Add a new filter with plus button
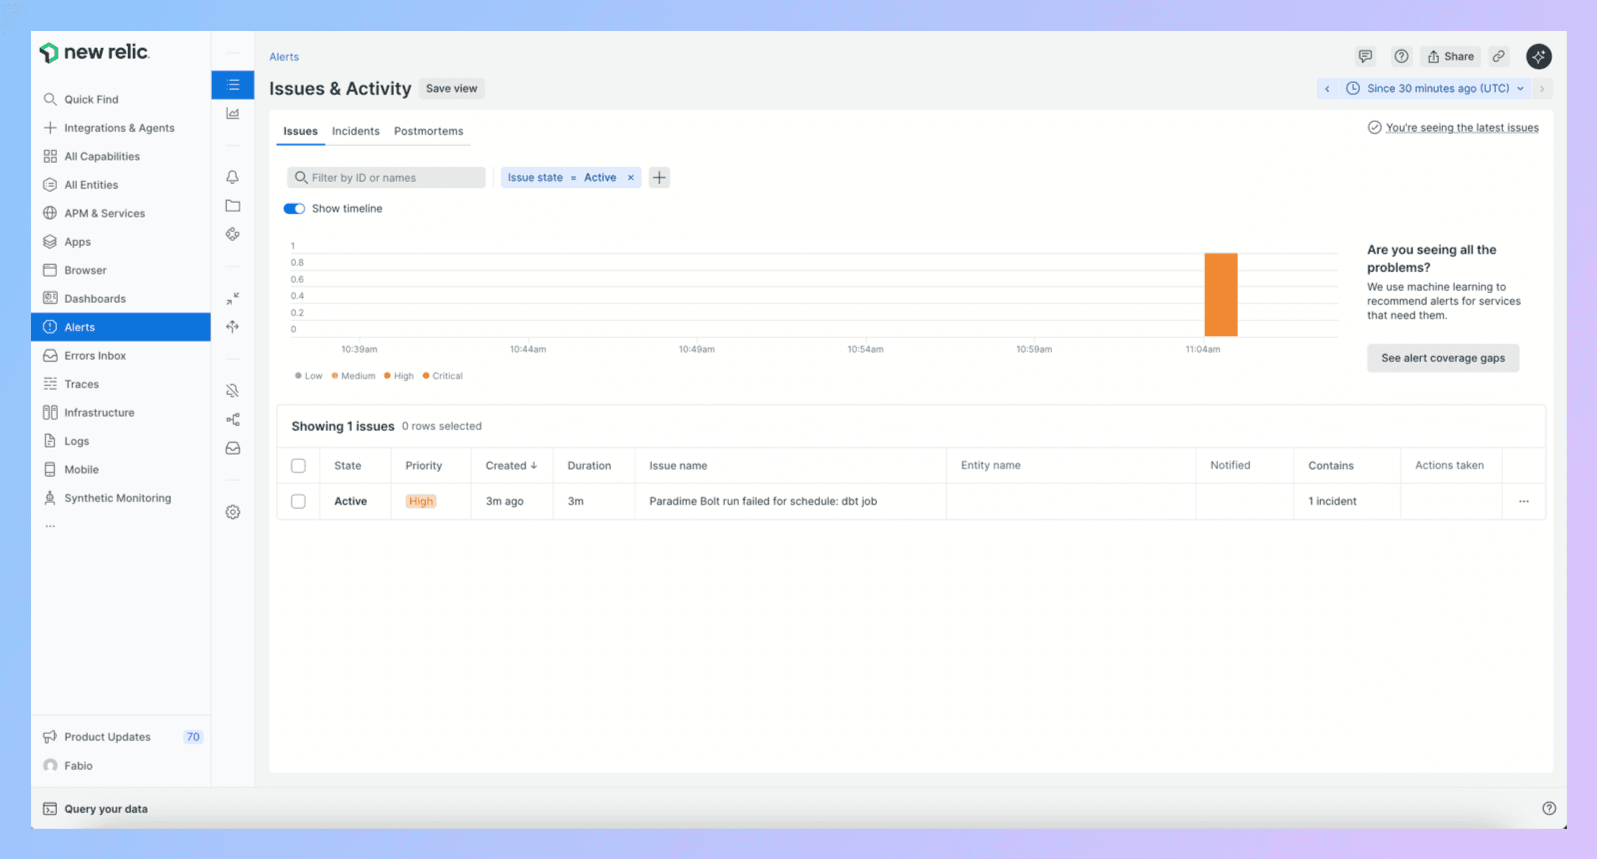The image size is (1597, 859). pyautogui.click(x=659, y=178)
